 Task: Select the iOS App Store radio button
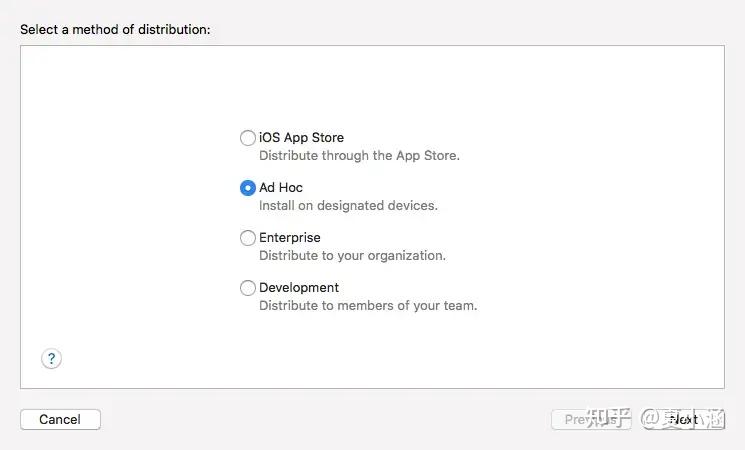pyautogui.click(x=248, y=138)
